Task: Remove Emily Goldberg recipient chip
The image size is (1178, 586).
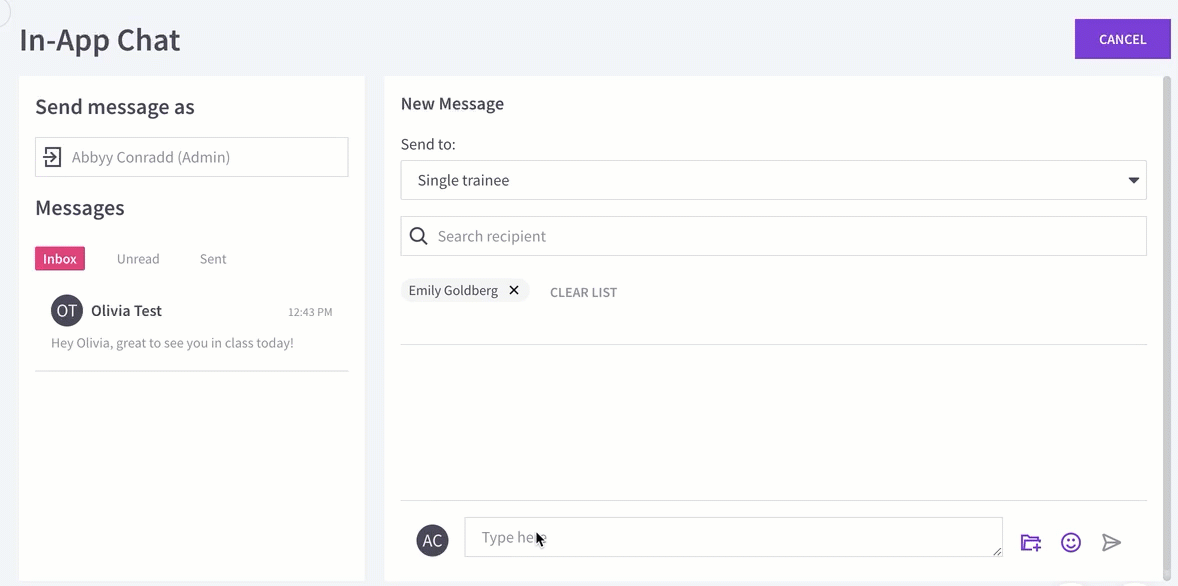Action: tap(514, 290)
